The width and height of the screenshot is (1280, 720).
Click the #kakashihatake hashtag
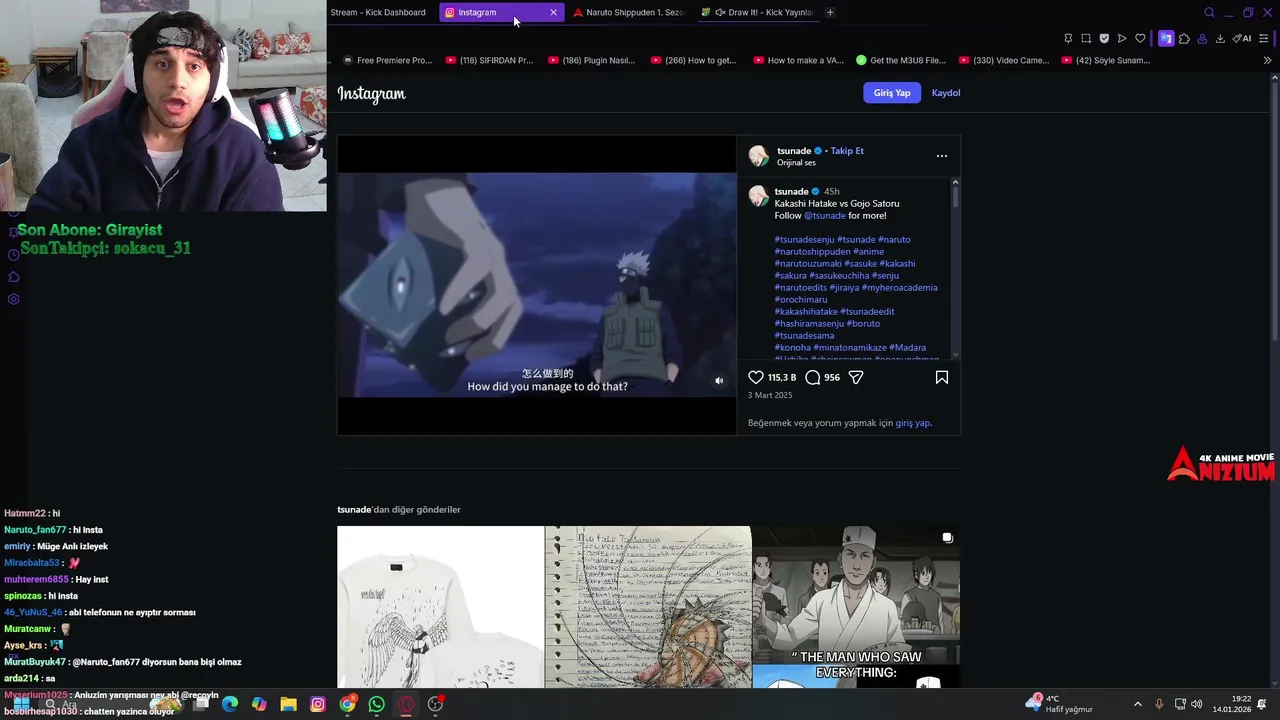tap(806, 312)
